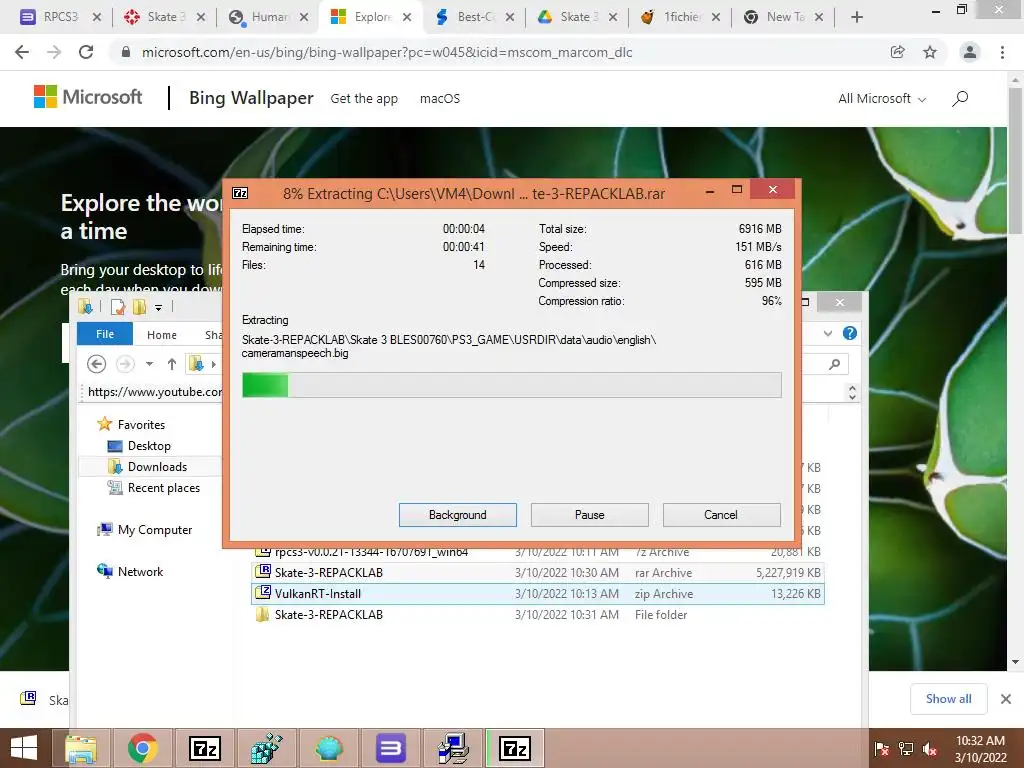Click Show all downloads button
This screenshot has height=768, width=1024.
pos(948,699)
